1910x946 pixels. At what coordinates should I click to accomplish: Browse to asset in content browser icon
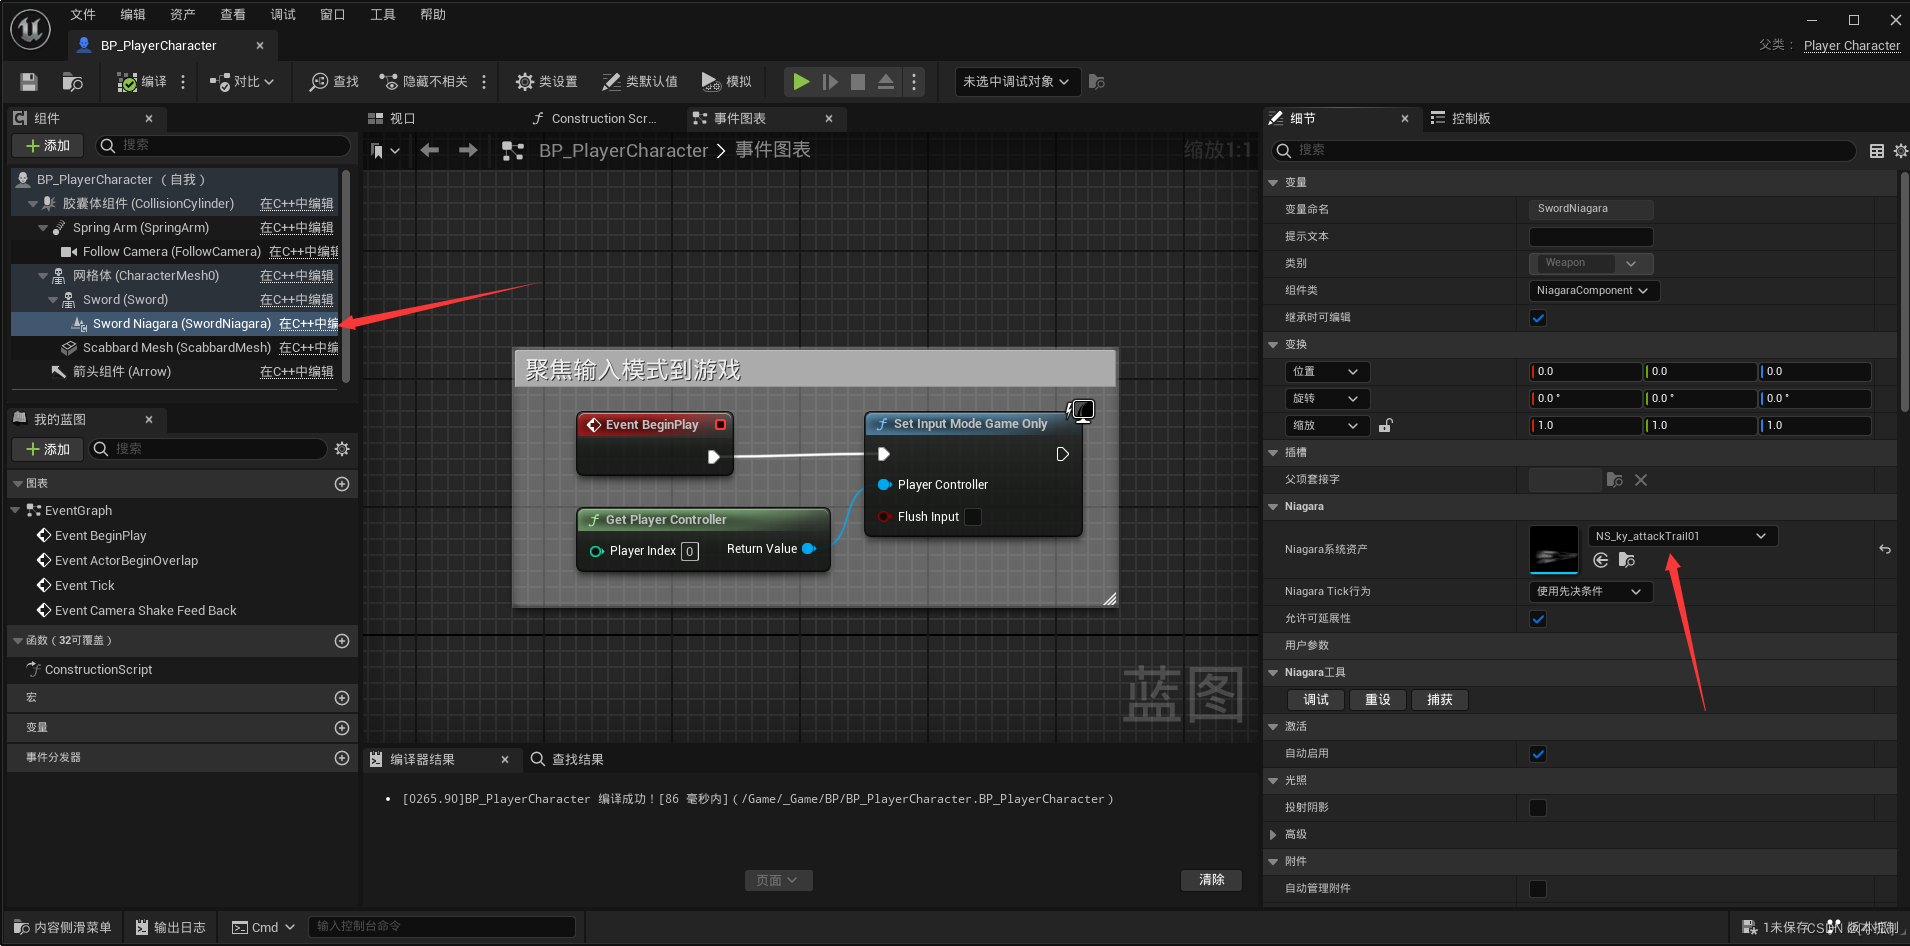[x=73, y=82]
